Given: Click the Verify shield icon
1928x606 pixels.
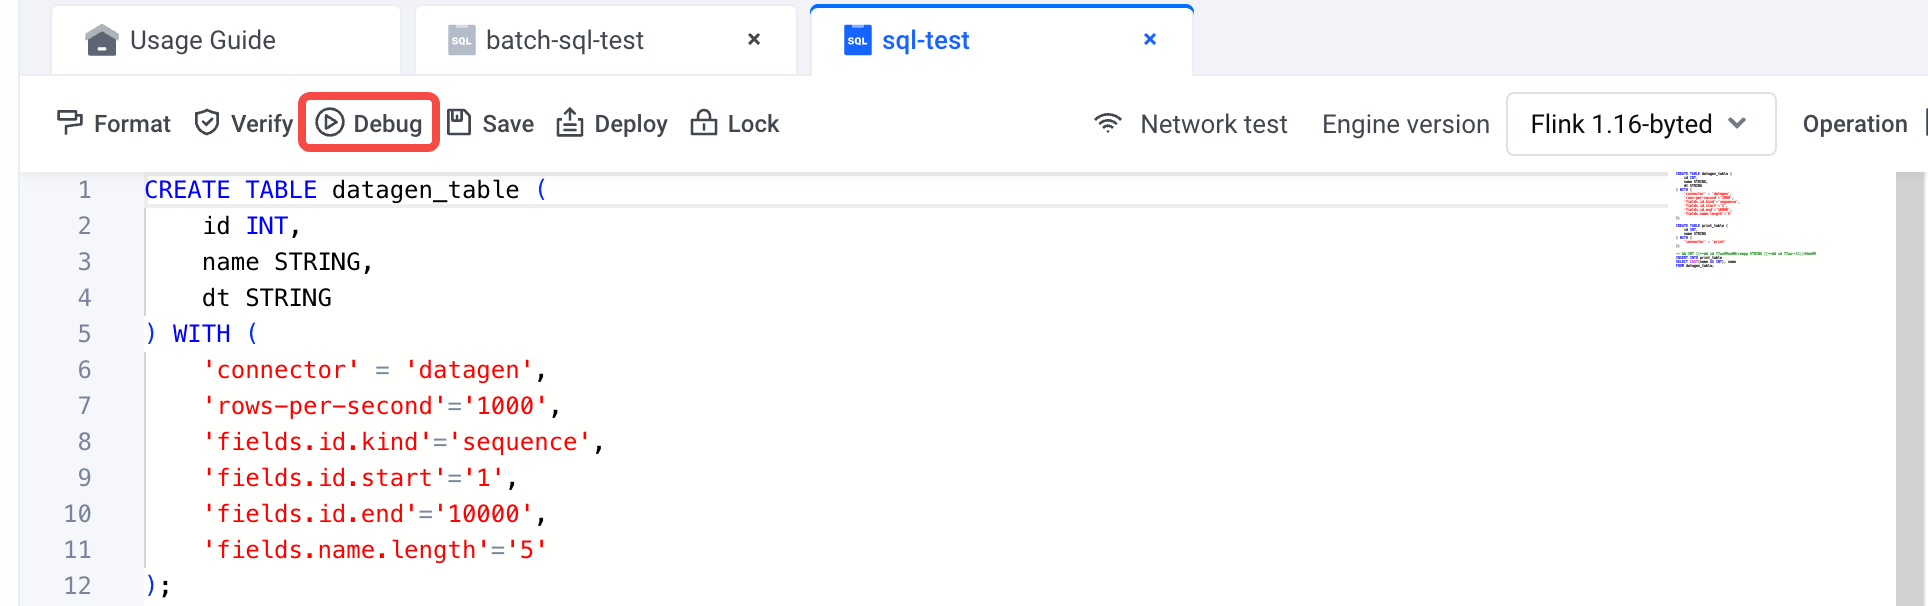Looking at the screenshot, I should click(207, 122).
